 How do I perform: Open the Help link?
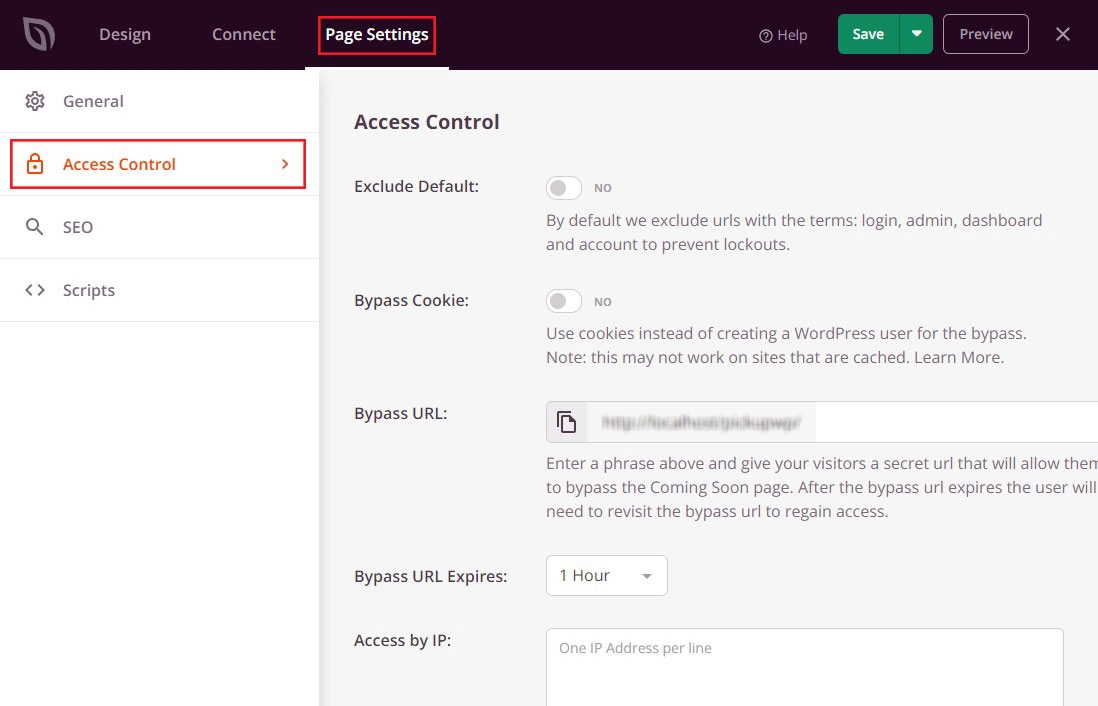783,35
